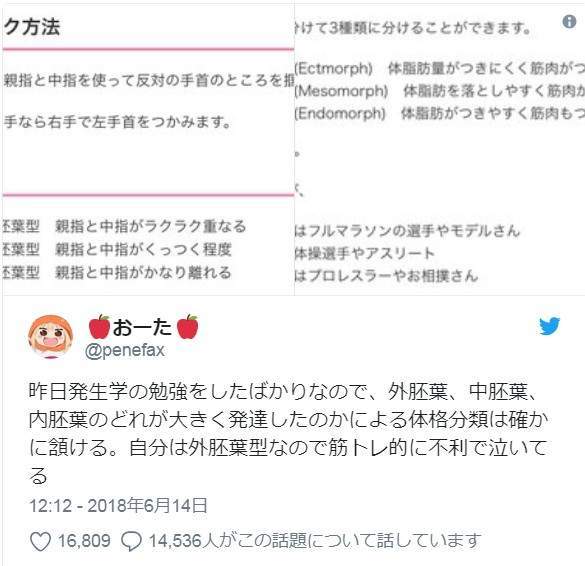
Task: Click the (Mesomorph) line in right image
Action: coord(439,91)
